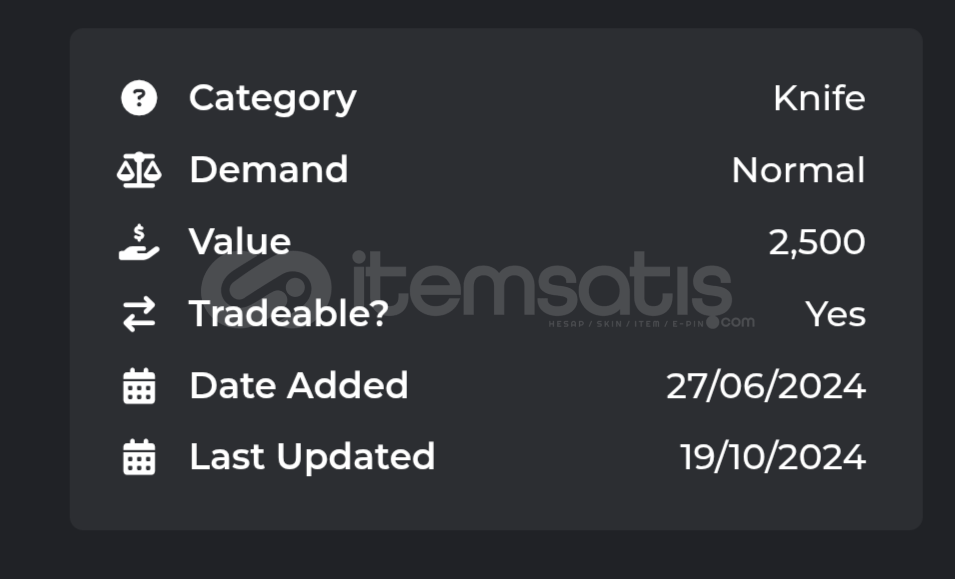Click the balance scale Demand icon
The width and height of the screenshot is (955, 579).
click(x=139, y=169)
